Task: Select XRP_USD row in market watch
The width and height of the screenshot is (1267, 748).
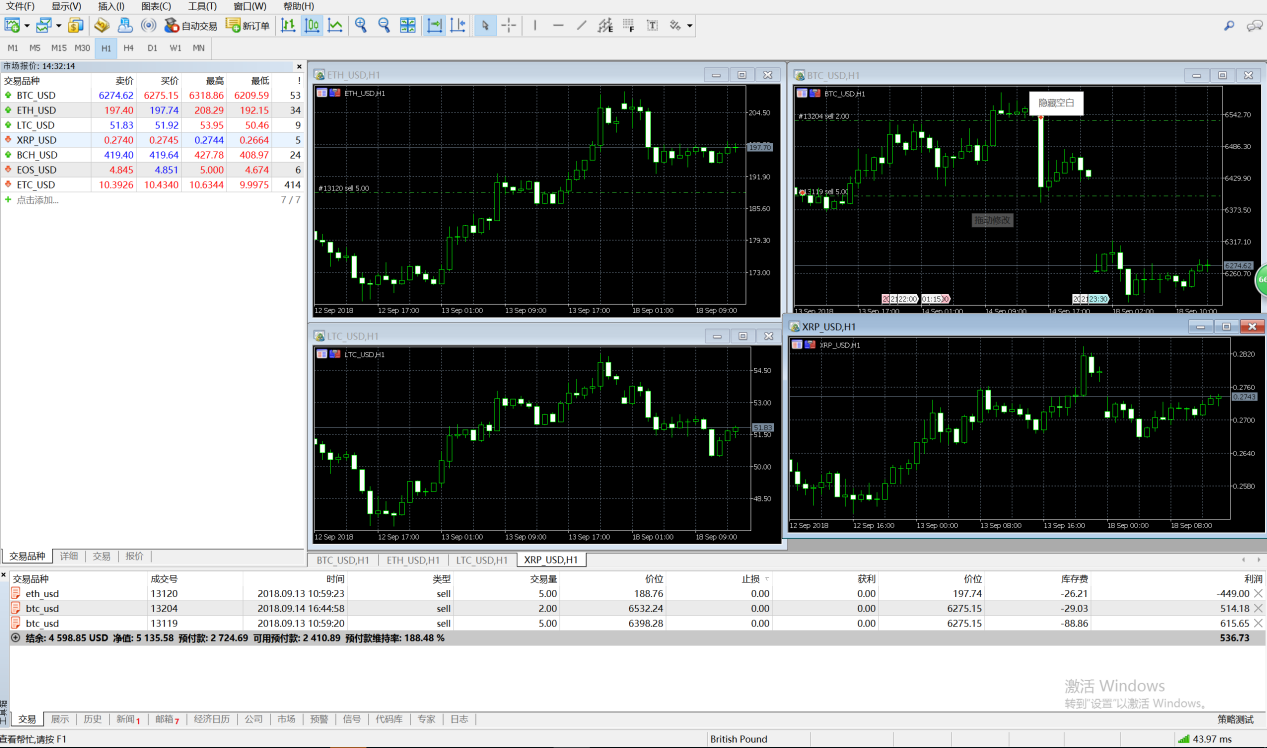Action: point(152,140)
